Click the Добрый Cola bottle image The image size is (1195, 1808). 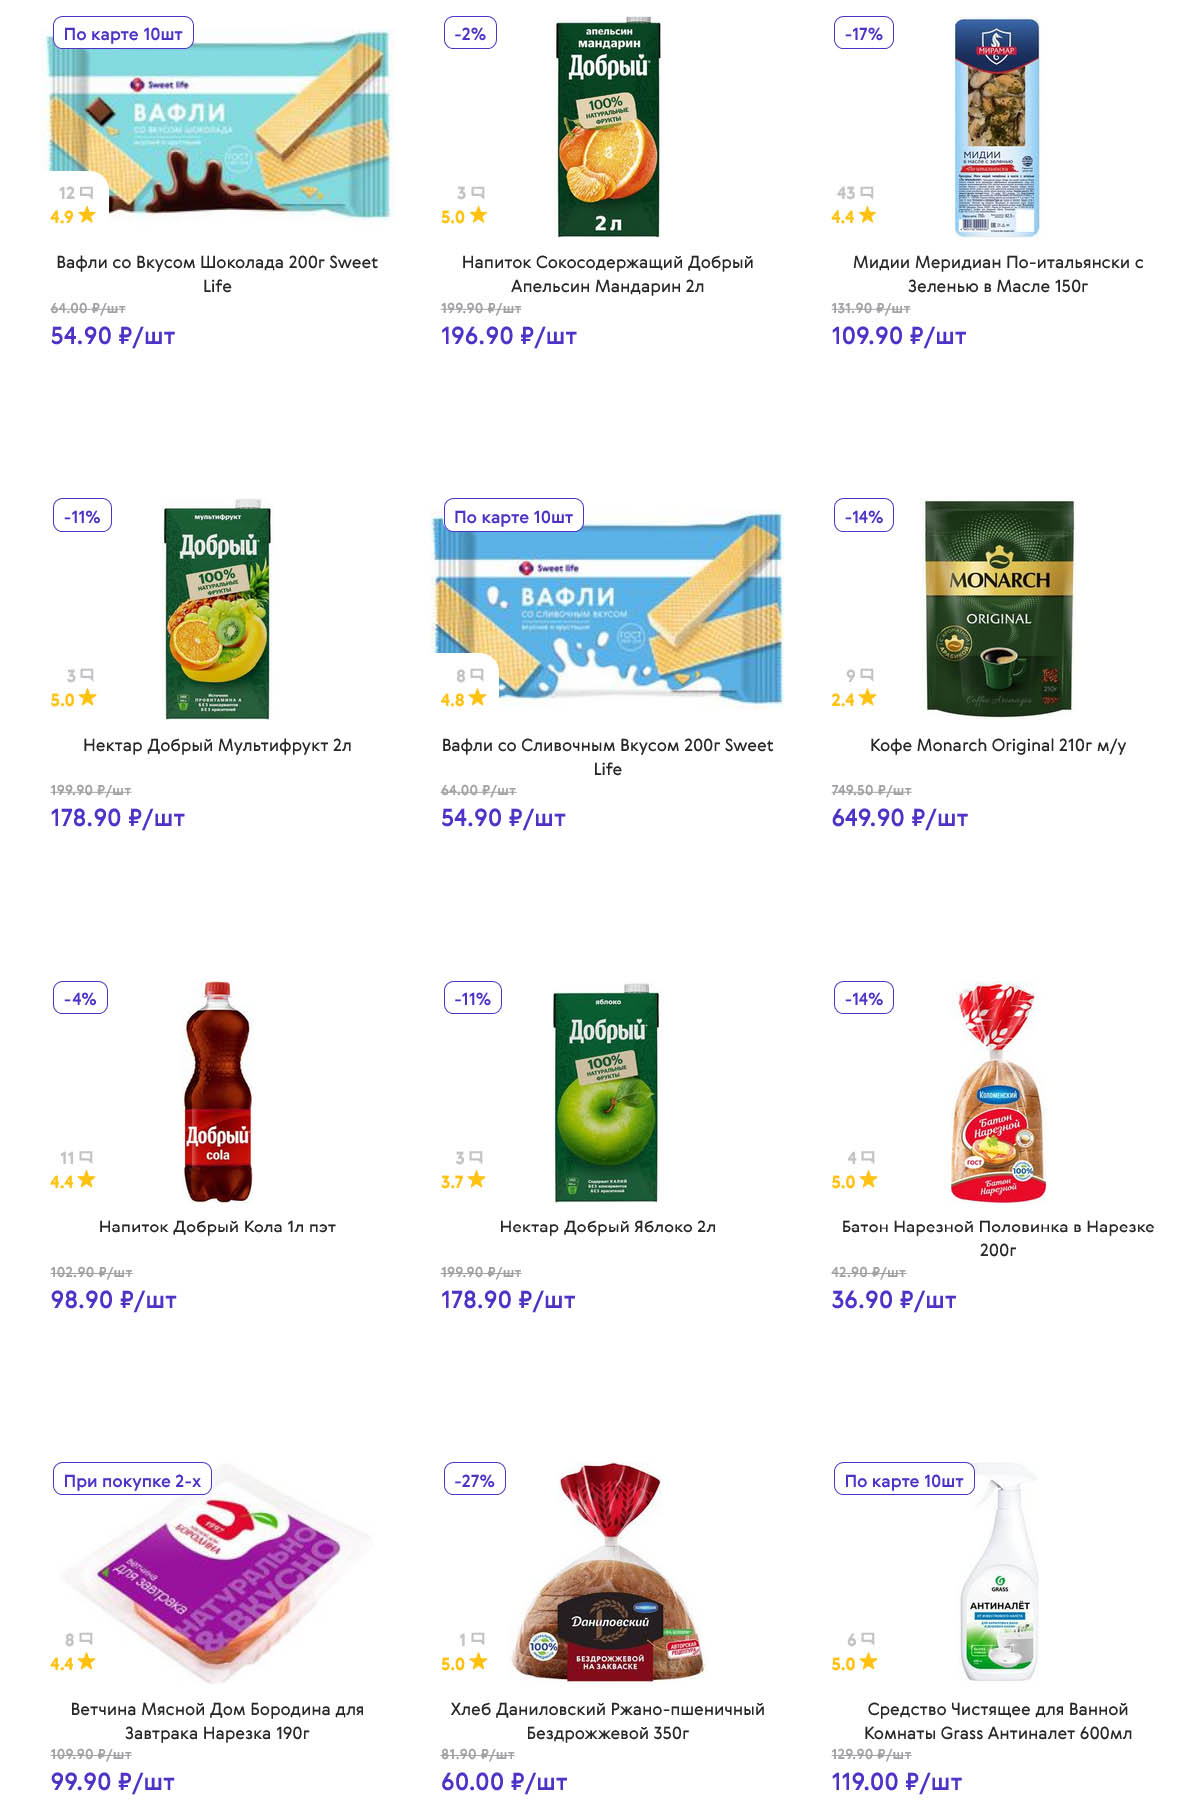tap(217, 1092)
